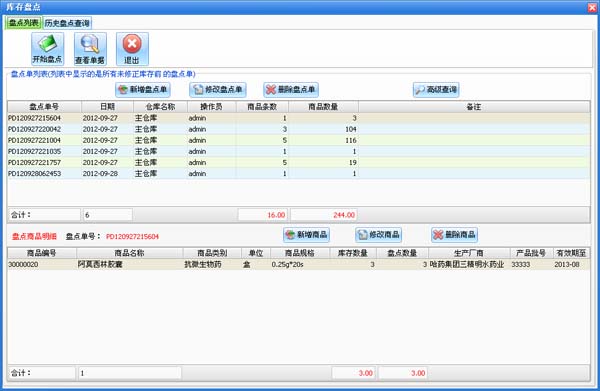Click red order number PD120927215604 label

(x=132, y=237)
